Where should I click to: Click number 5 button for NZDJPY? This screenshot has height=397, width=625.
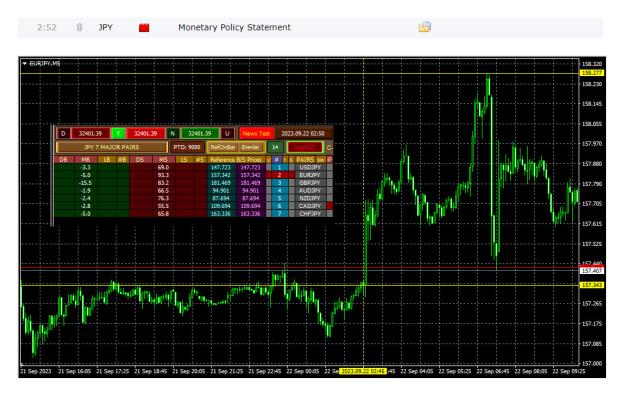tap(279, 198)
